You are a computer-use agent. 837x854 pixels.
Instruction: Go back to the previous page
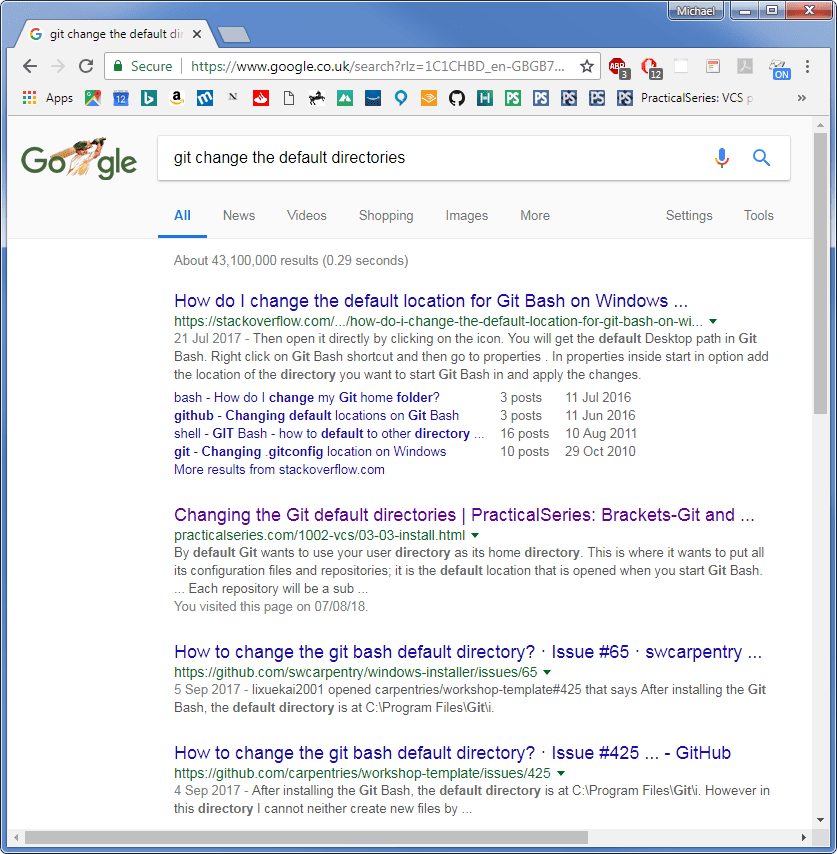[x=30, y=66]
